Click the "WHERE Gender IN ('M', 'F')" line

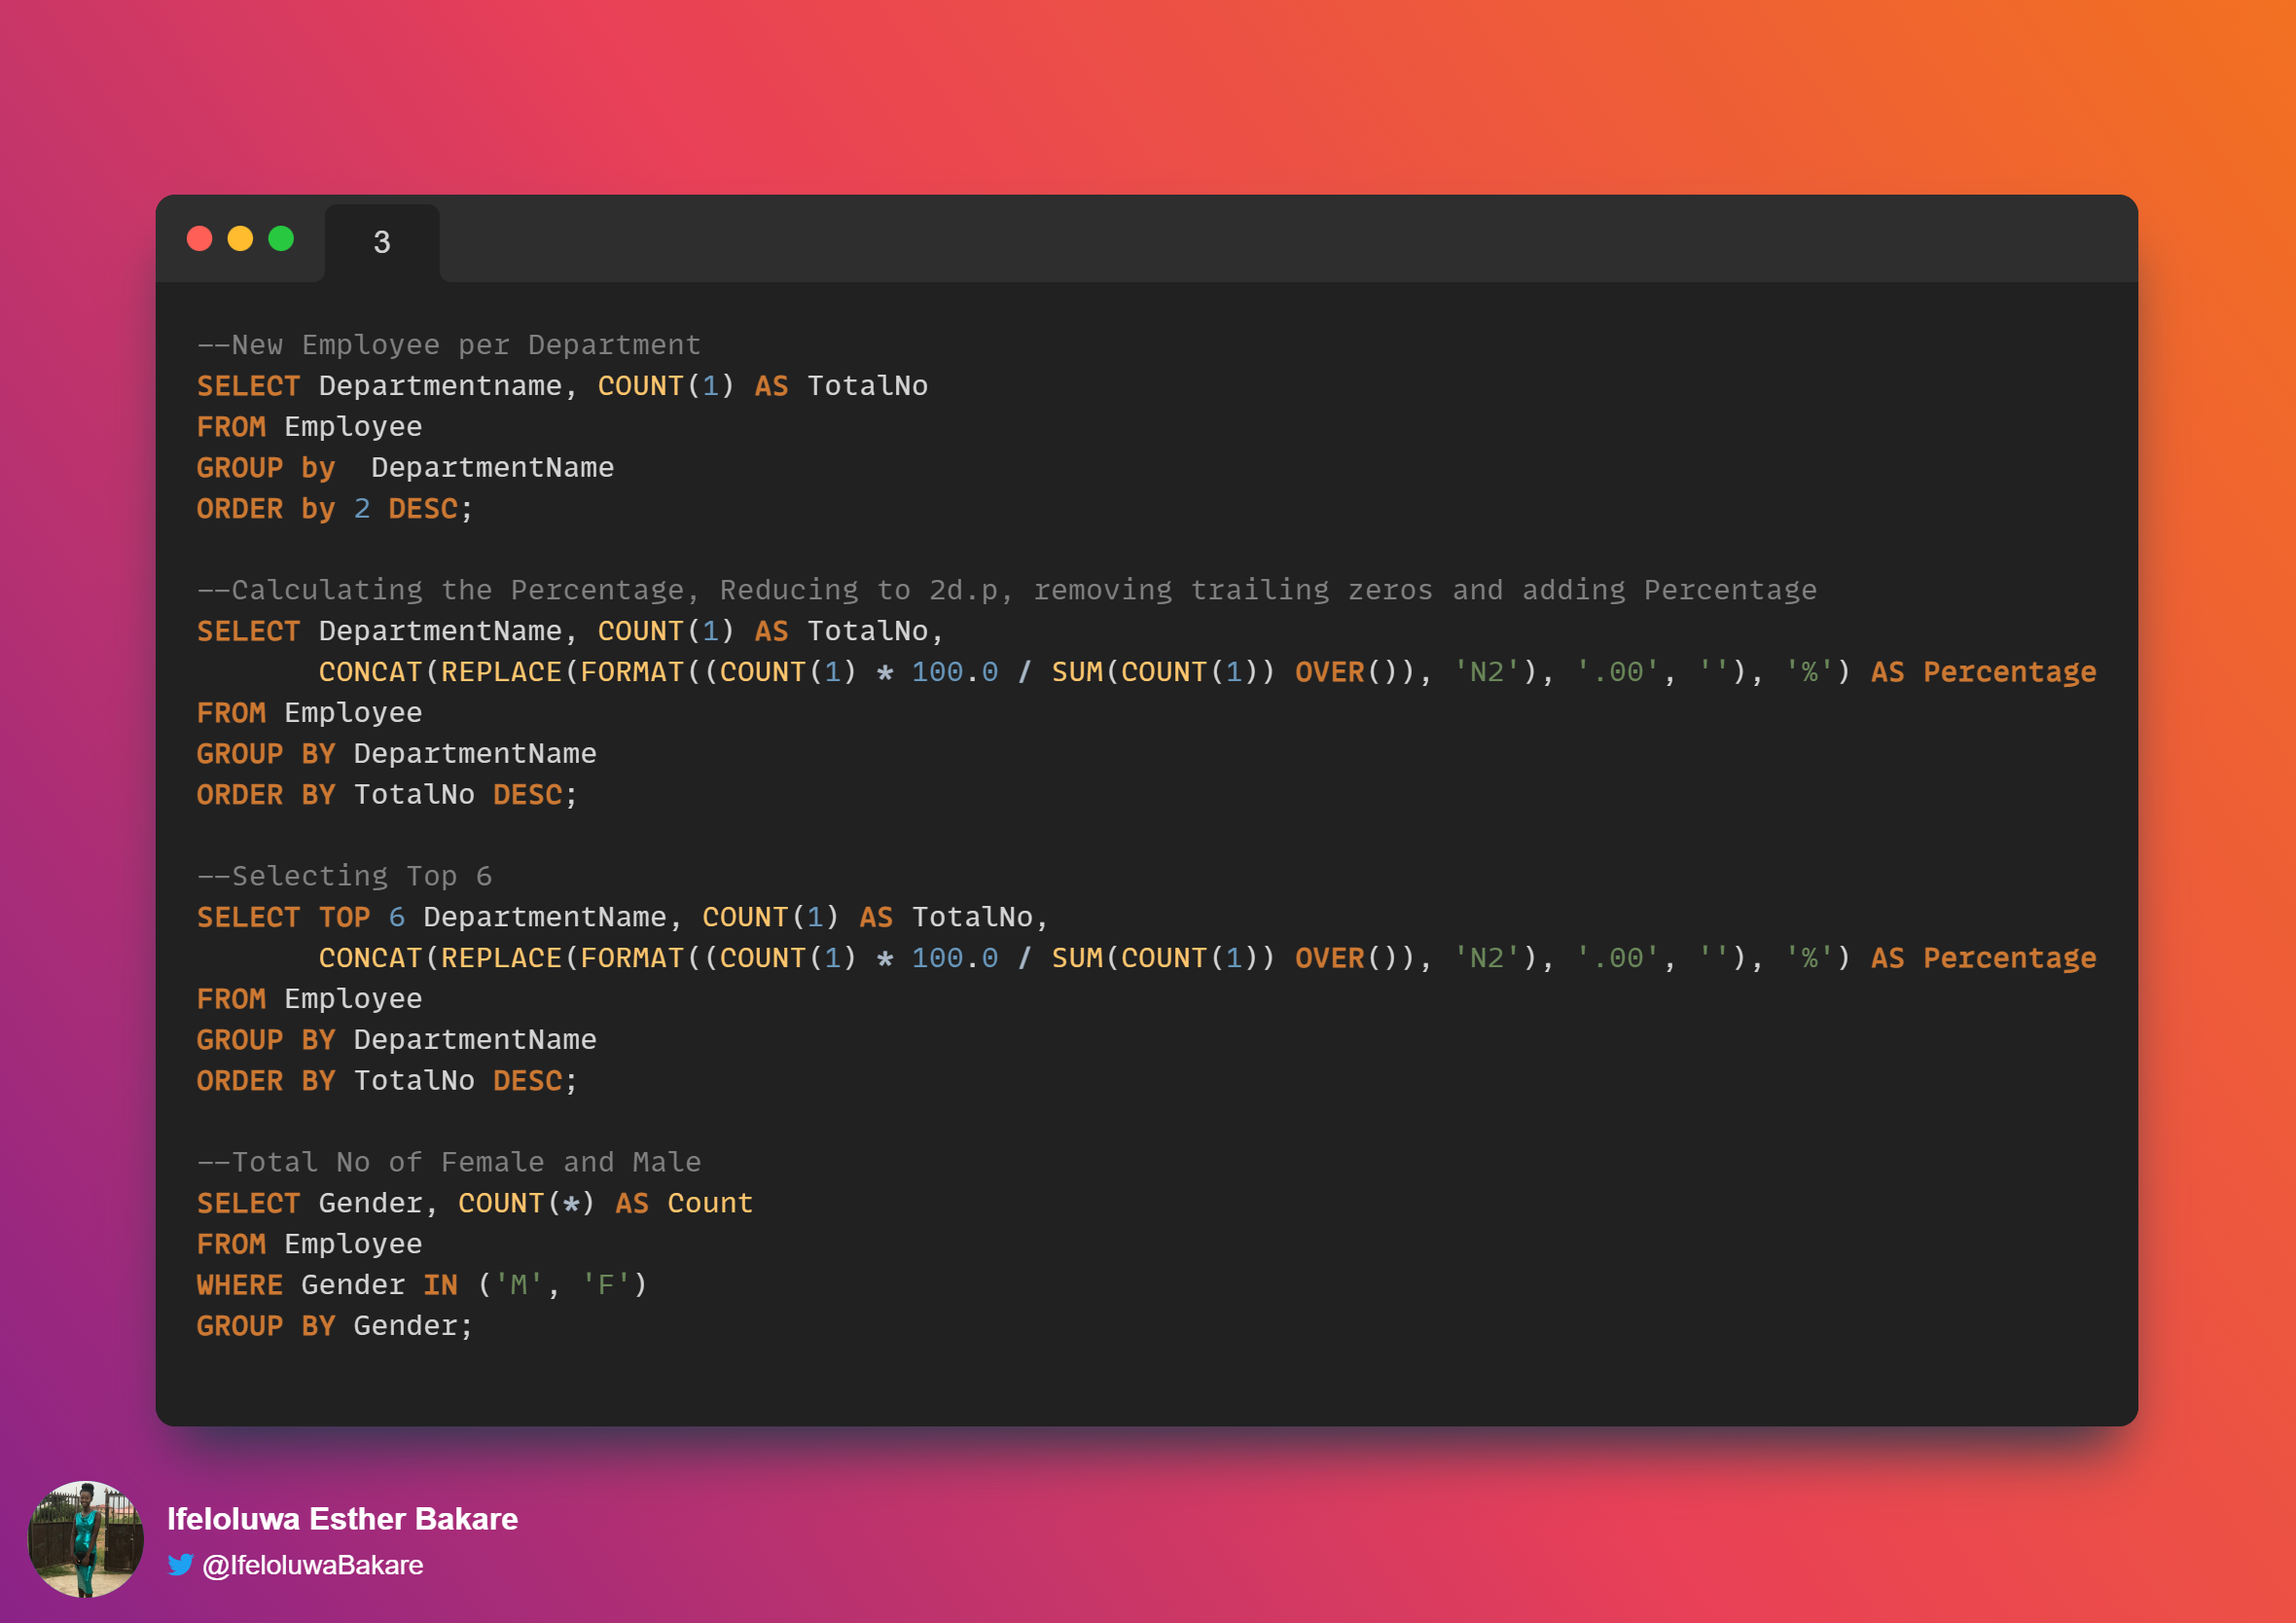(x=422, y=1285)
